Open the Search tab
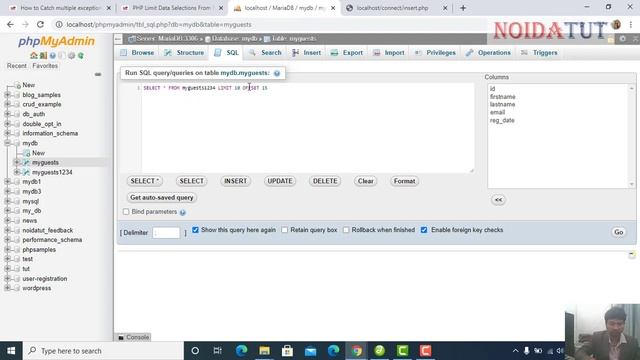This screenshot has height=360, width=640. (266, 53)
